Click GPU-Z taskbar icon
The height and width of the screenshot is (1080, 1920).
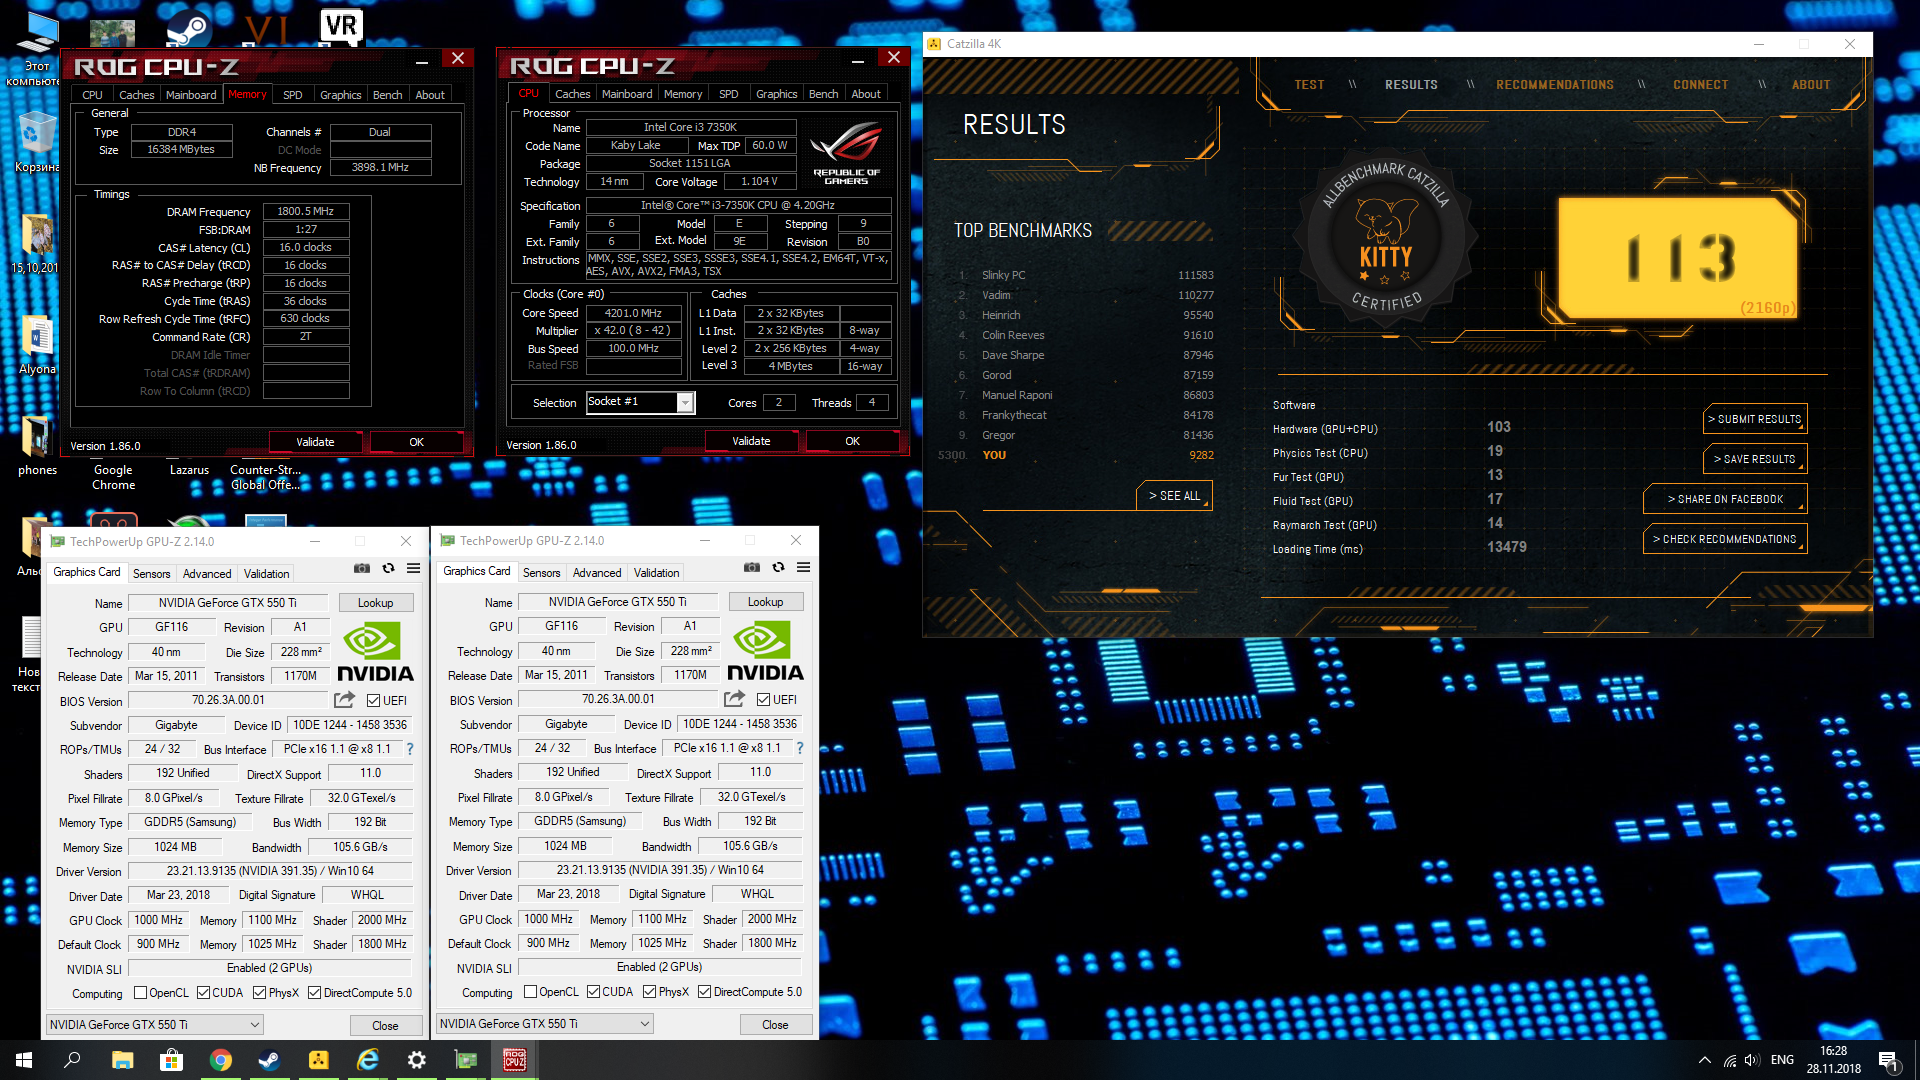click(x=466, y=1060)
